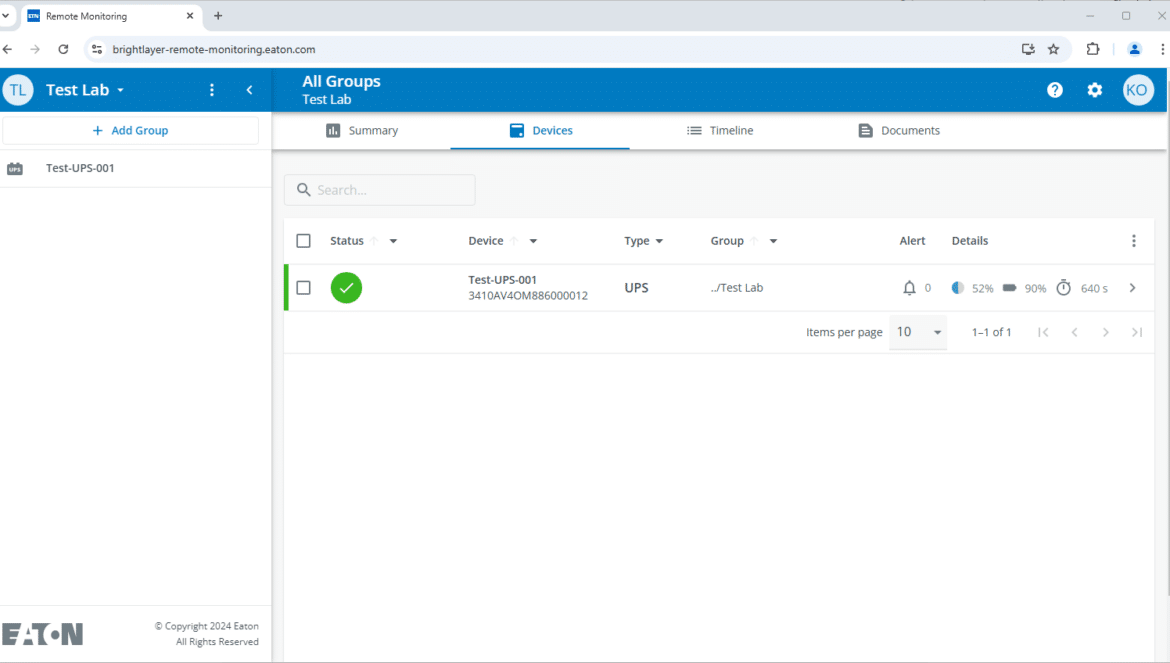The width and height of the screenshot is (1170, 663).
Task: Go back to the previous browser page
Action: pyautogui.click(x=7, y=49)
